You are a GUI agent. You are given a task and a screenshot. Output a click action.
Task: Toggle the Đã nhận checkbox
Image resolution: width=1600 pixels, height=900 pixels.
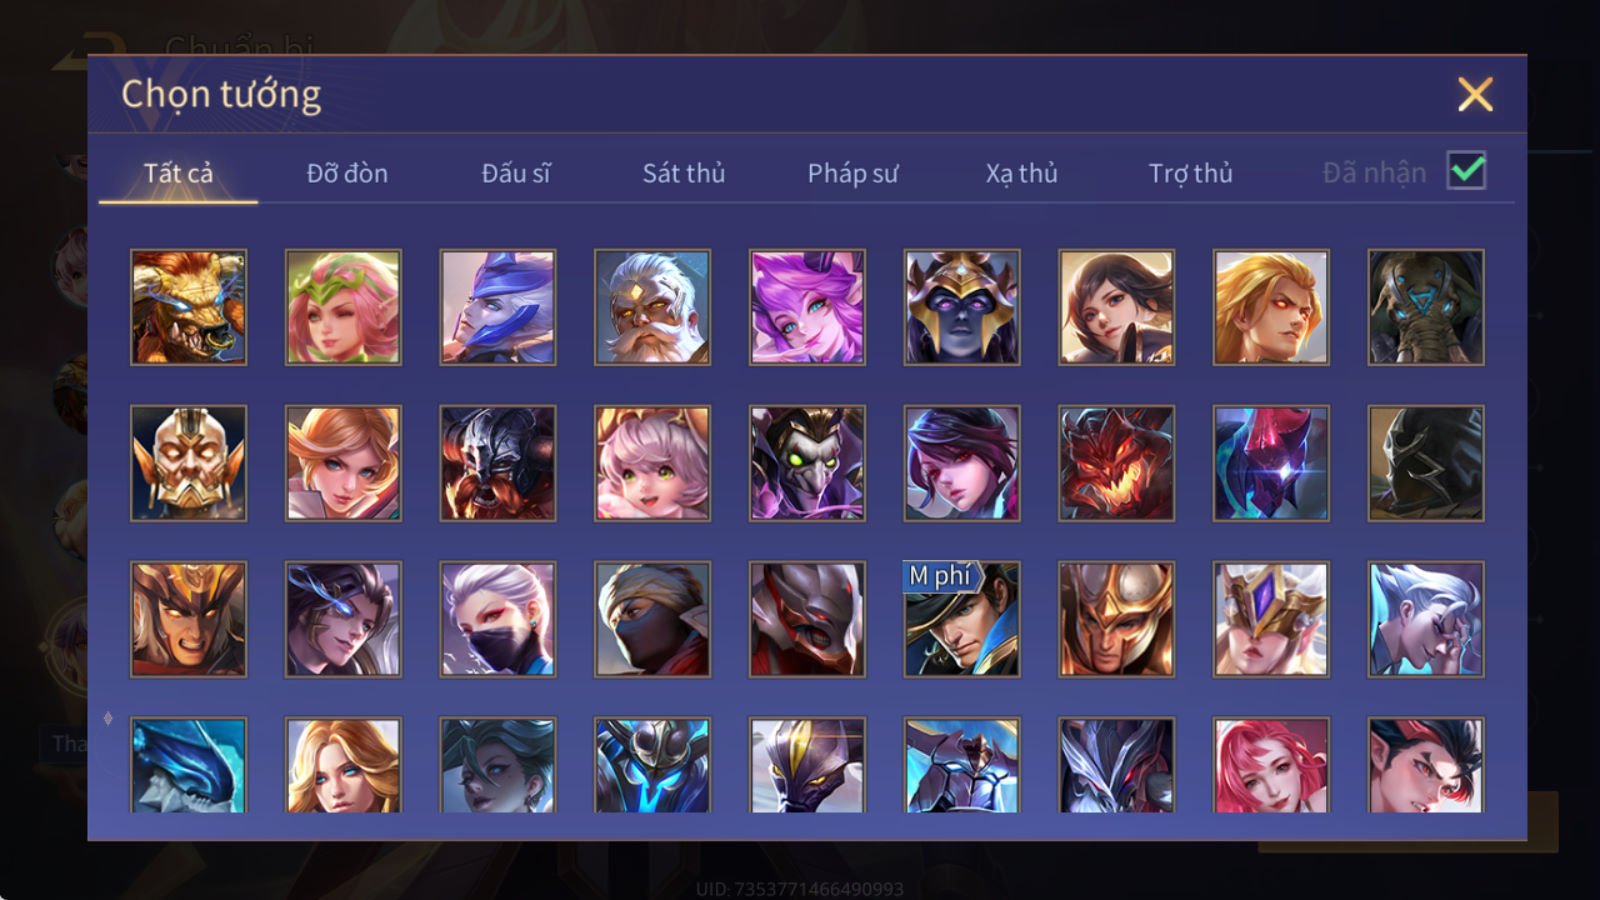[1467, 171]
